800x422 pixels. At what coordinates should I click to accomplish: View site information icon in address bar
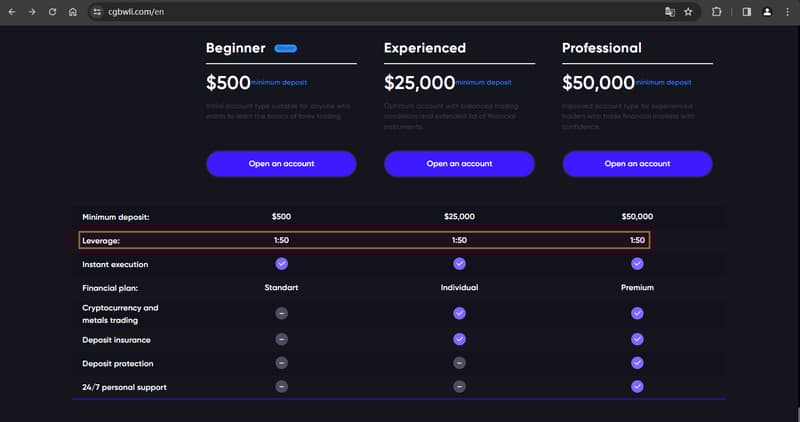[x=97, y=12]
